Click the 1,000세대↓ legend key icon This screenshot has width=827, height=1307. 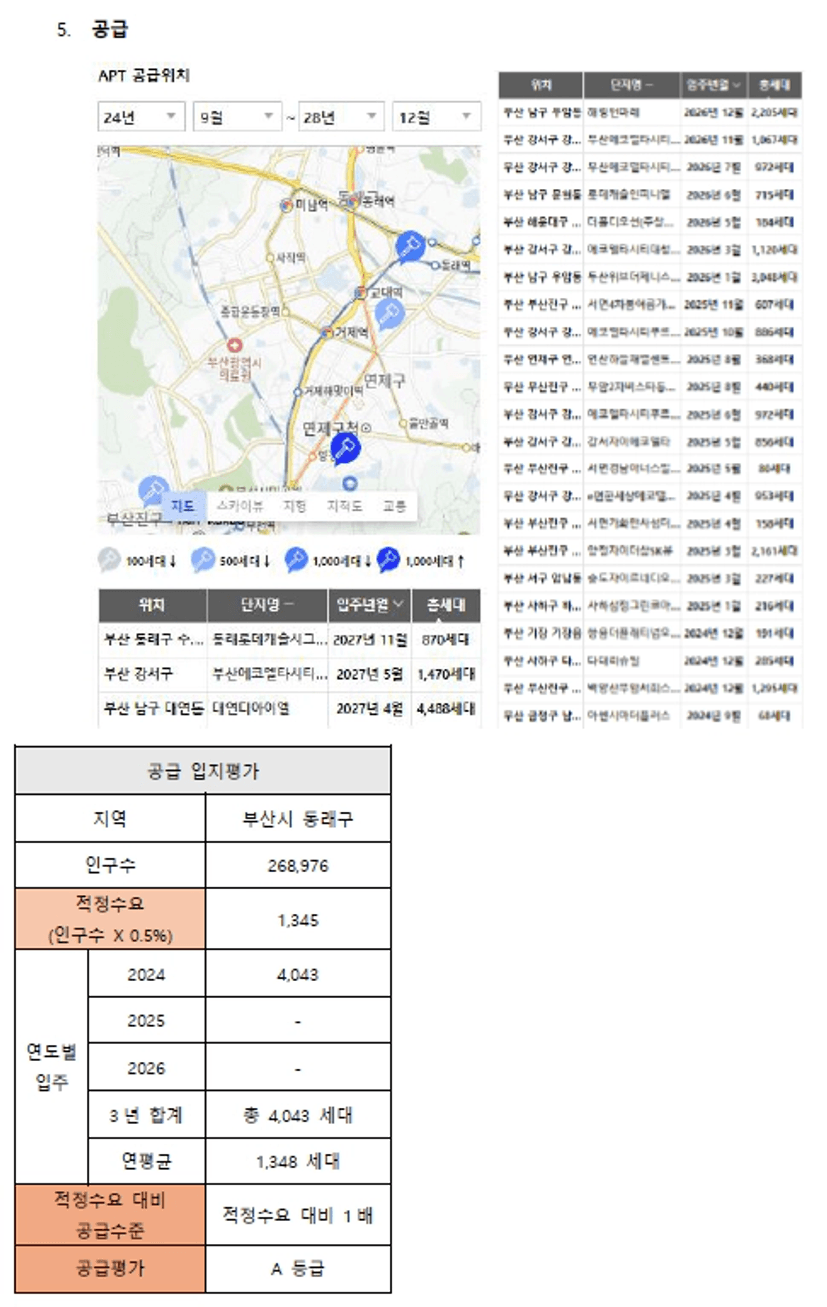coord(296,561)
